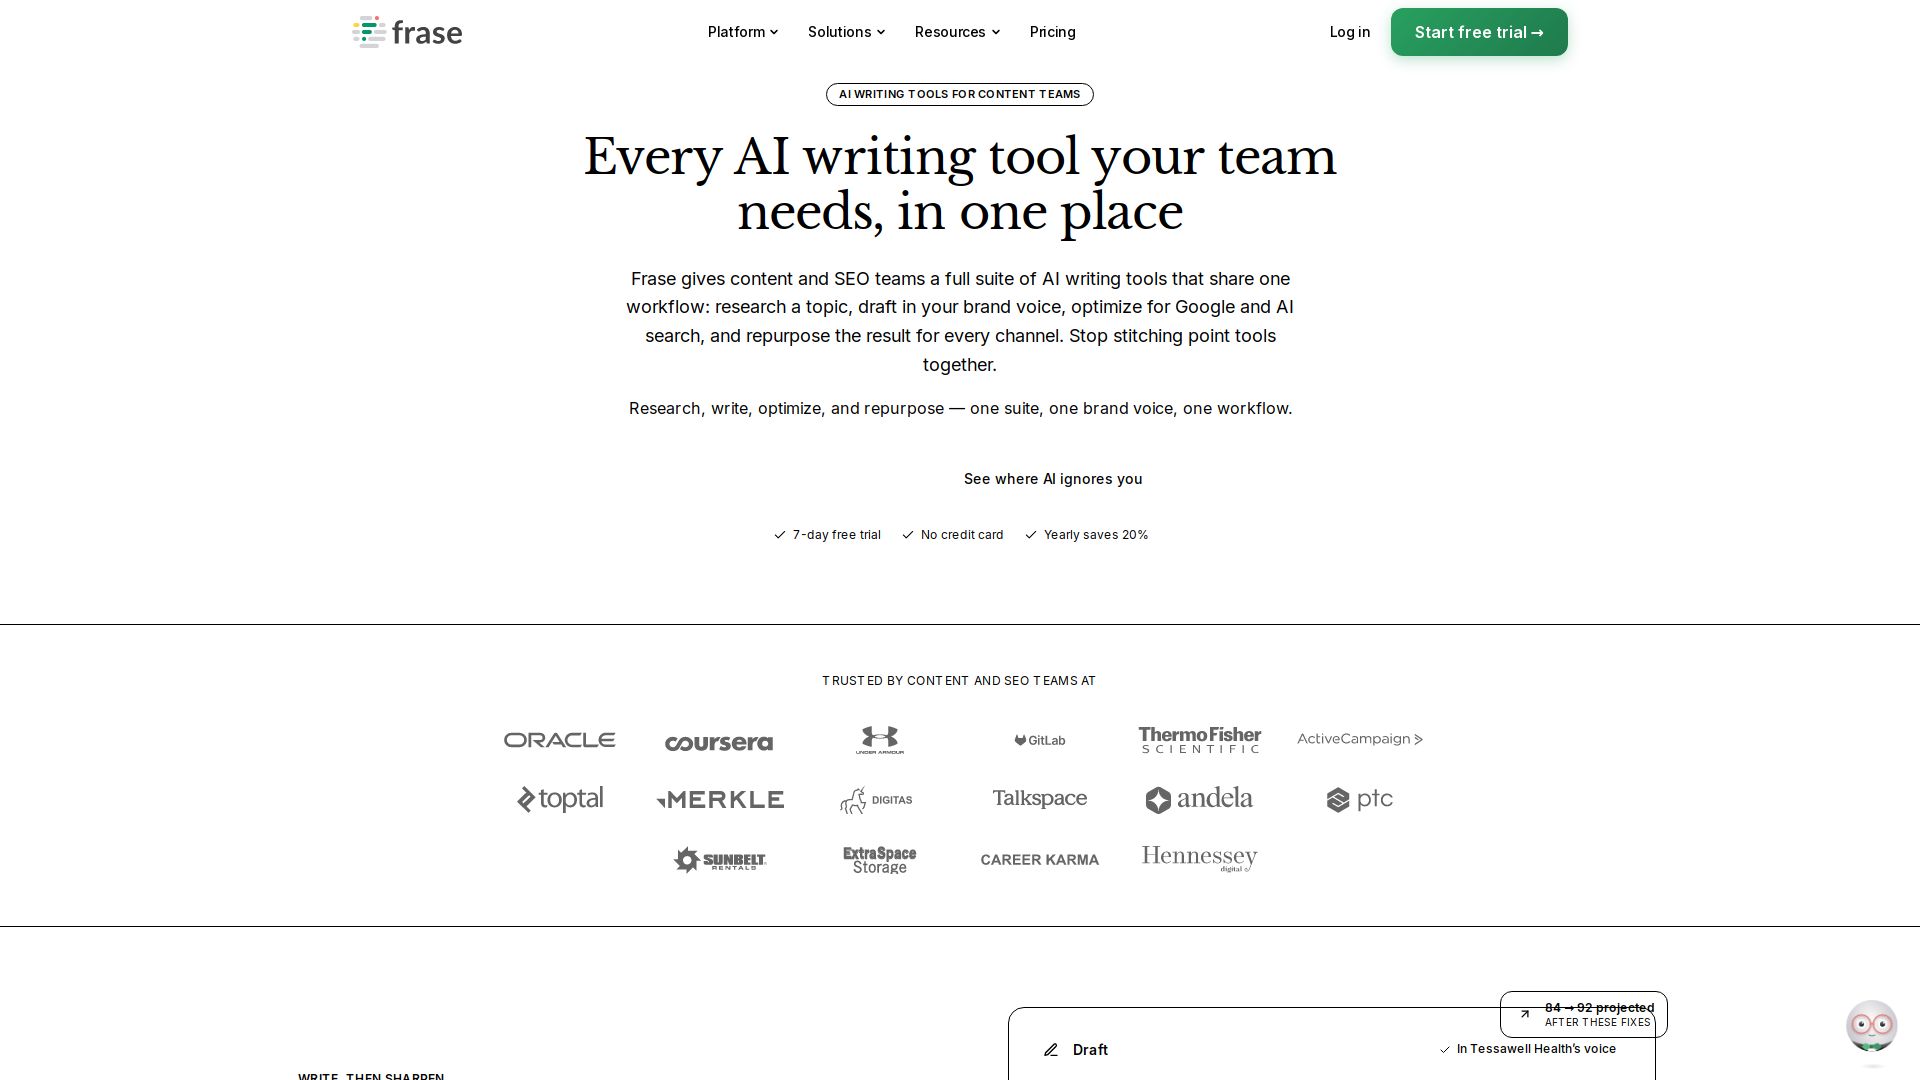Click the Log in link
The height and width of the screenshot is (1080, 1920).
(x=1349, y=32)
